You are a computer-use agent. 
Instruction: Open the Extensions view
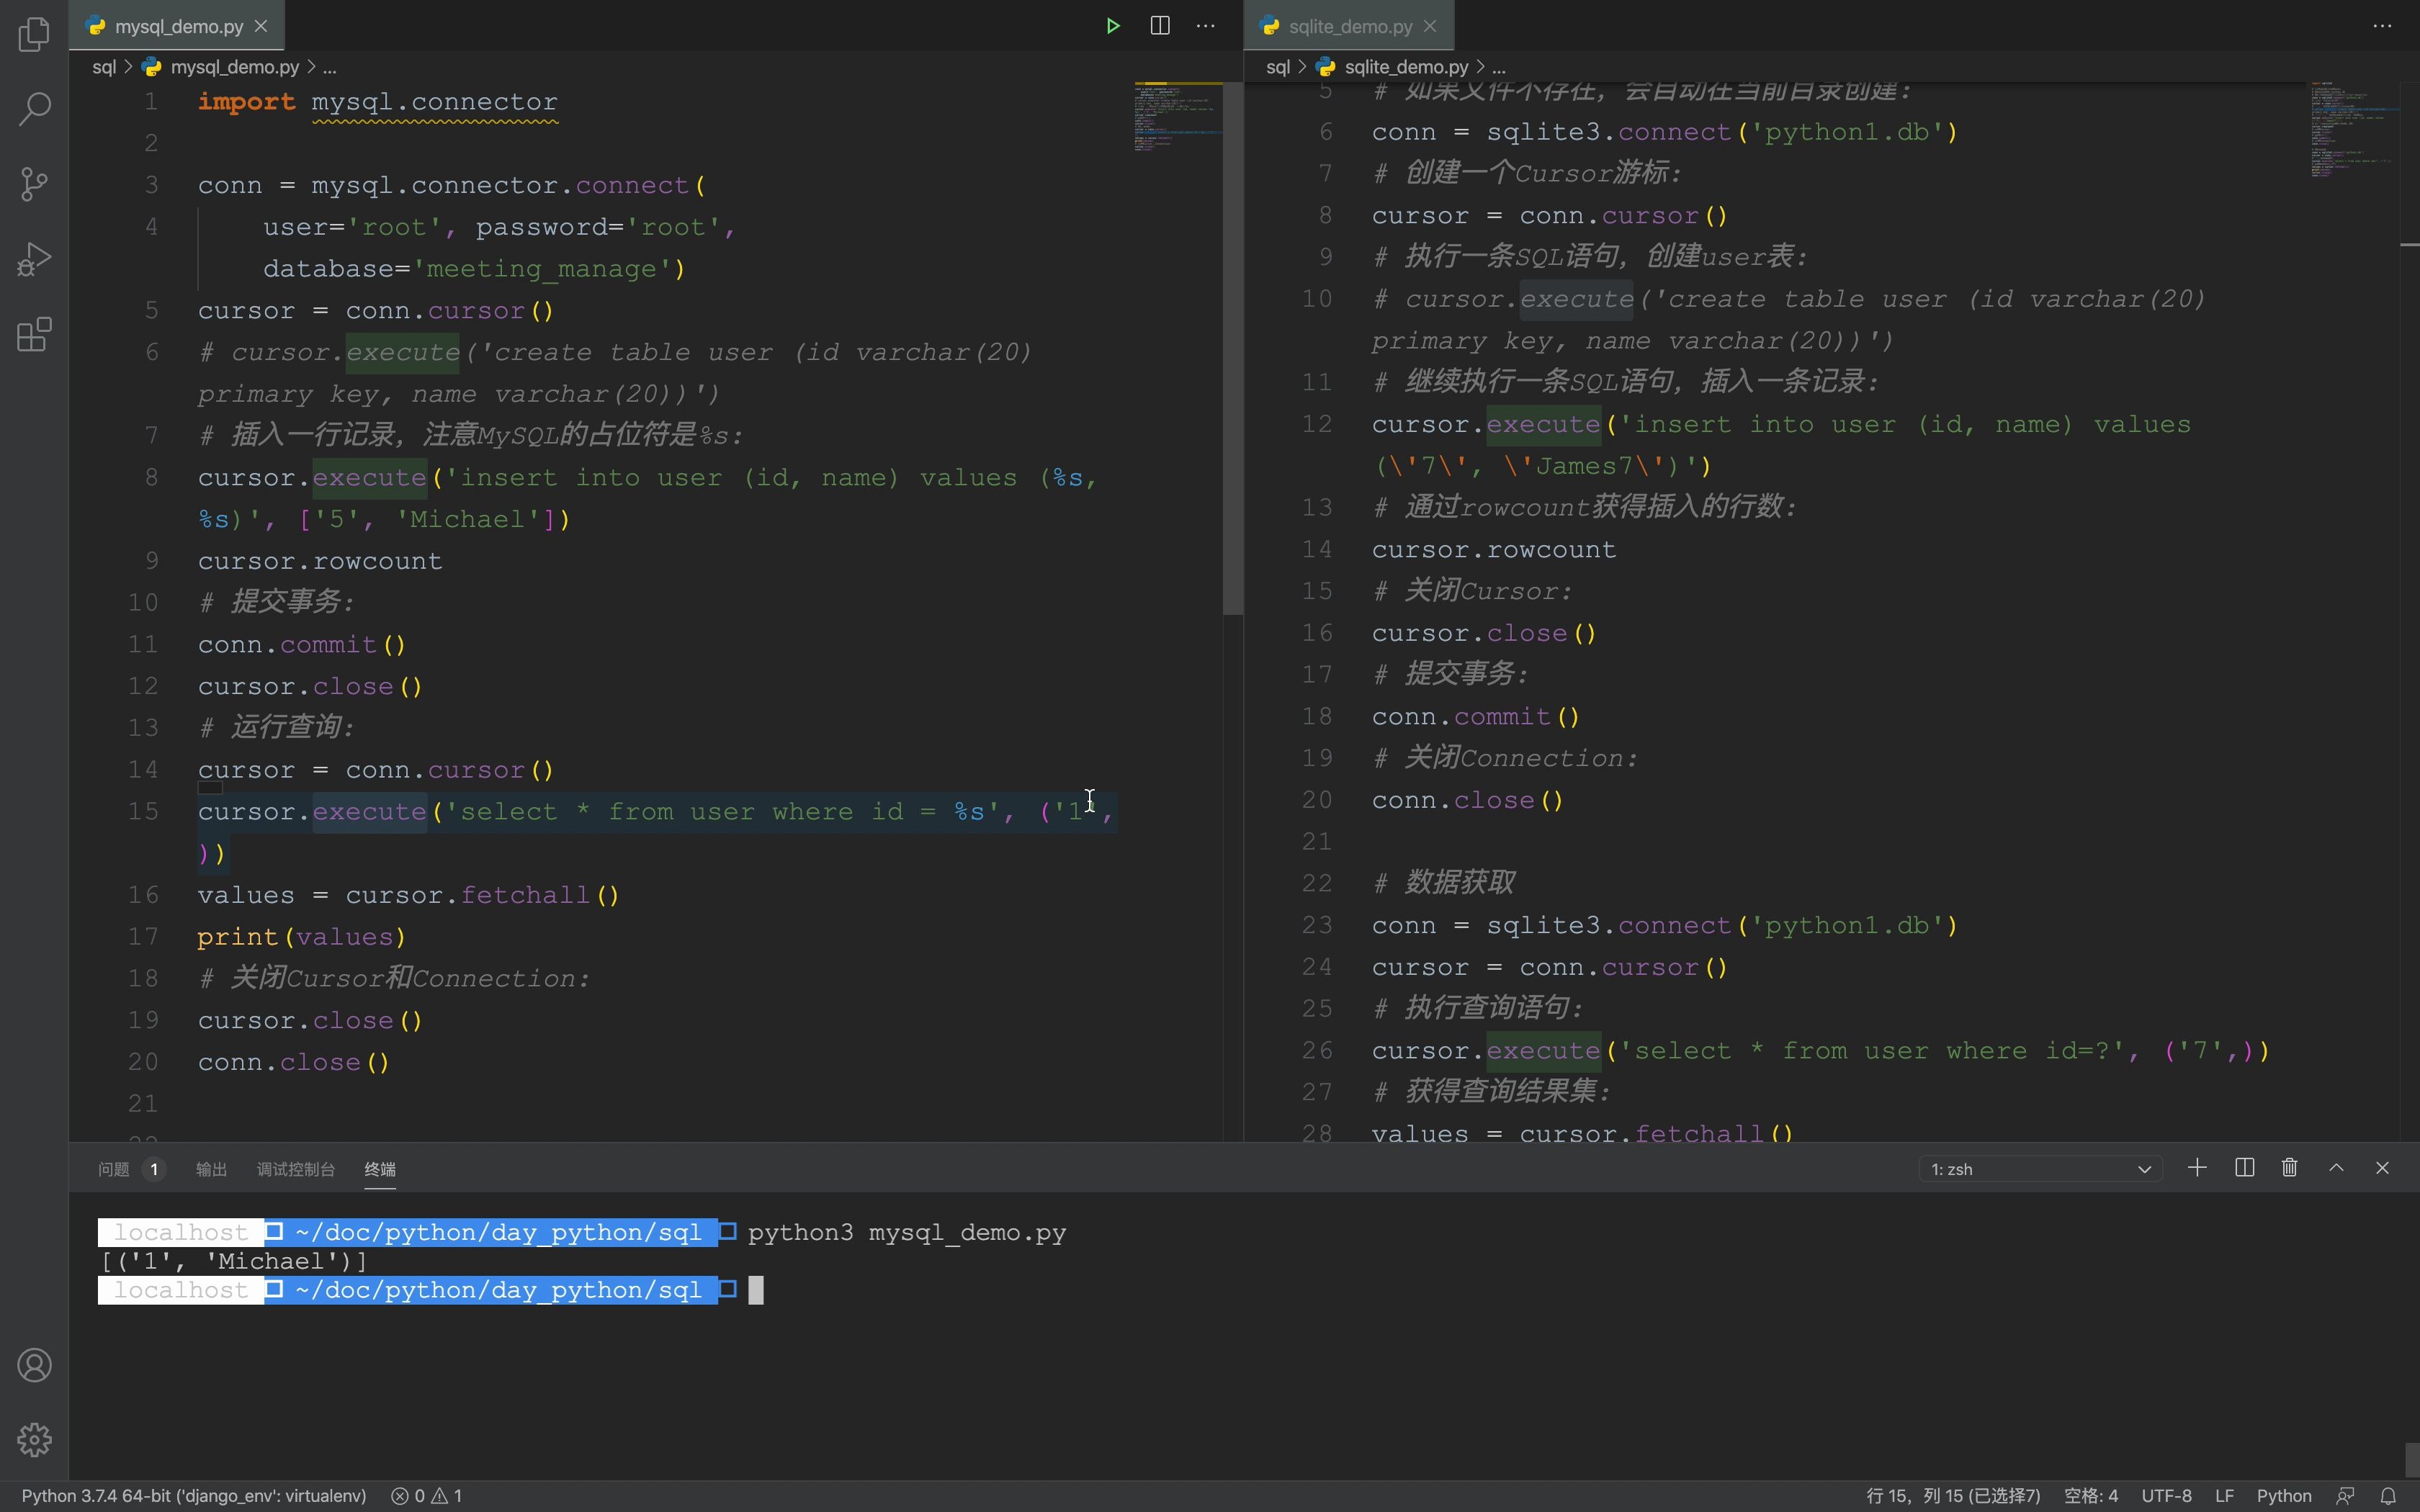click(x=34, y=335)
